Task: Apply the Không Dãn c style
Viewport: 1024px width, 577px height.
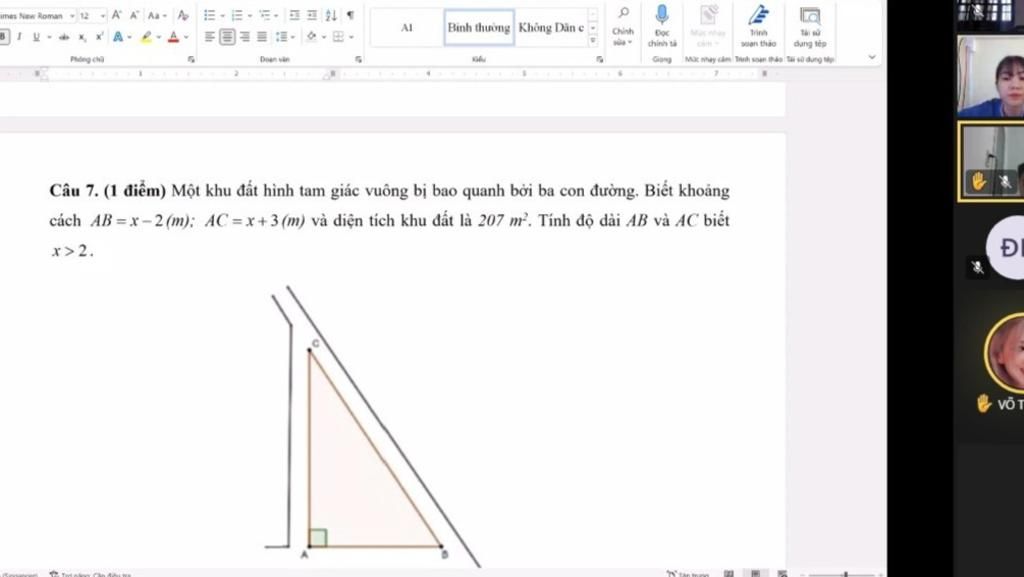Action: (x=551, y=27)
